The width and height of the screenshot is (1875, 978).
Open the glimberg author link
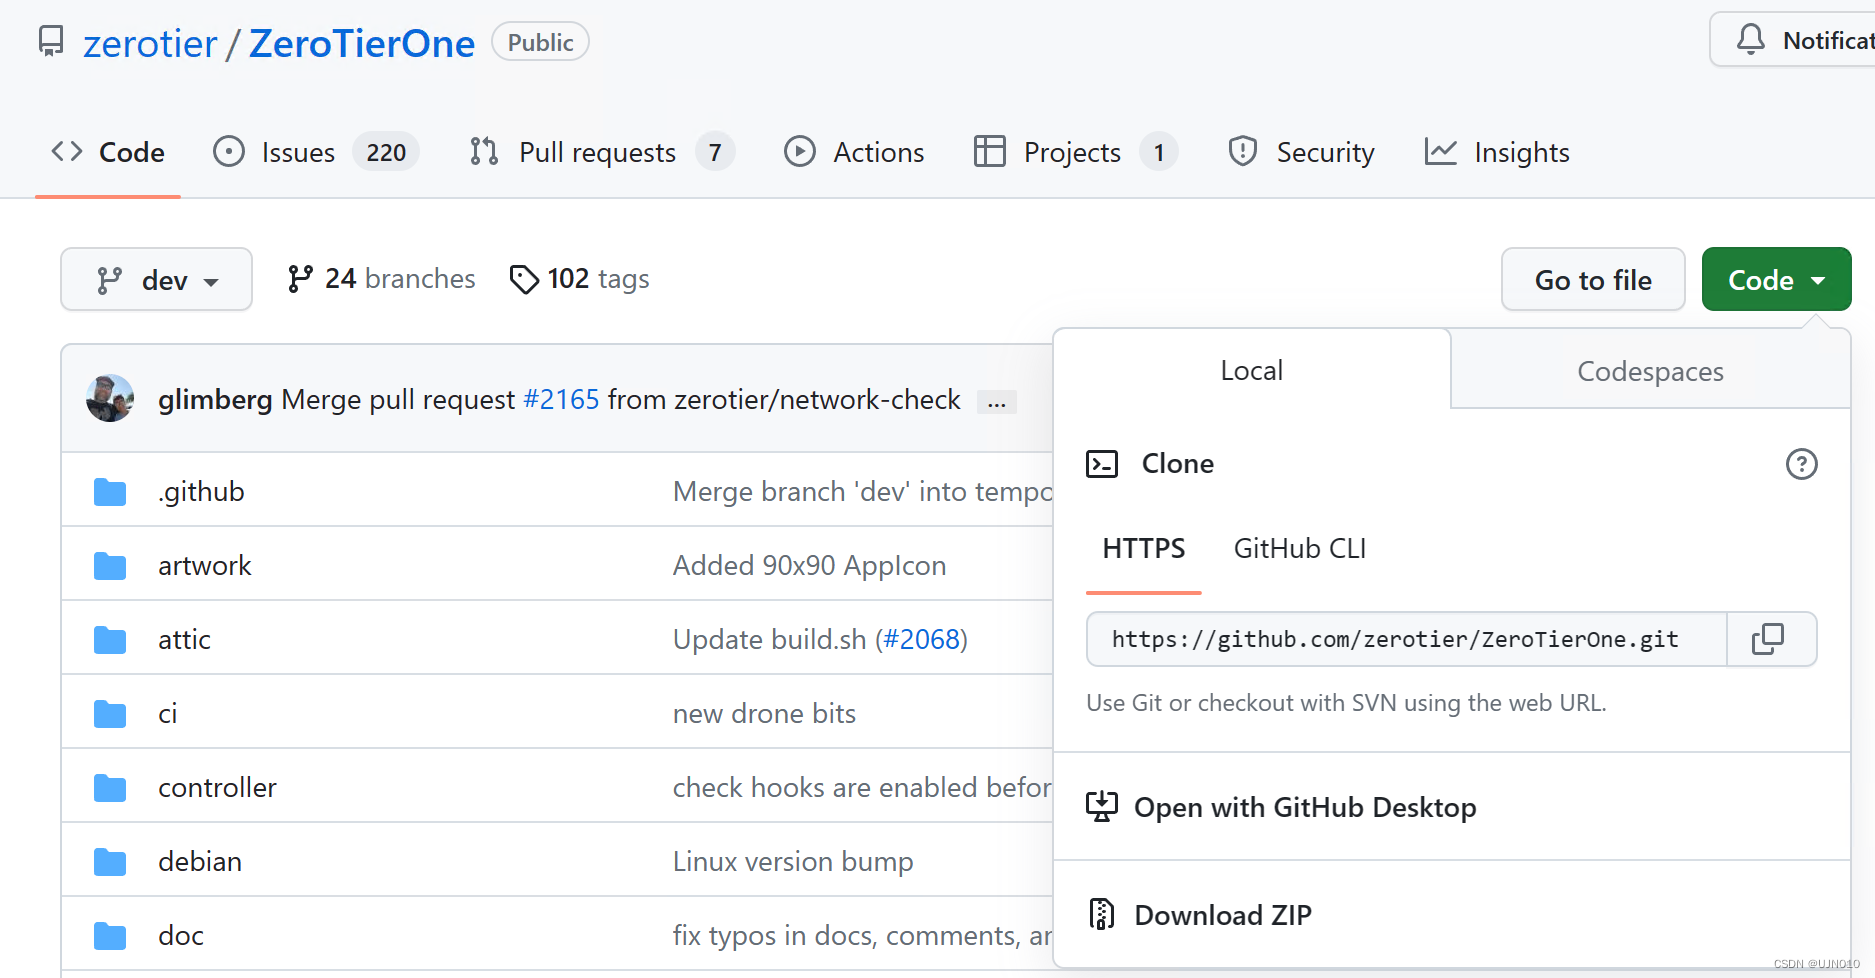click(215, 399)
